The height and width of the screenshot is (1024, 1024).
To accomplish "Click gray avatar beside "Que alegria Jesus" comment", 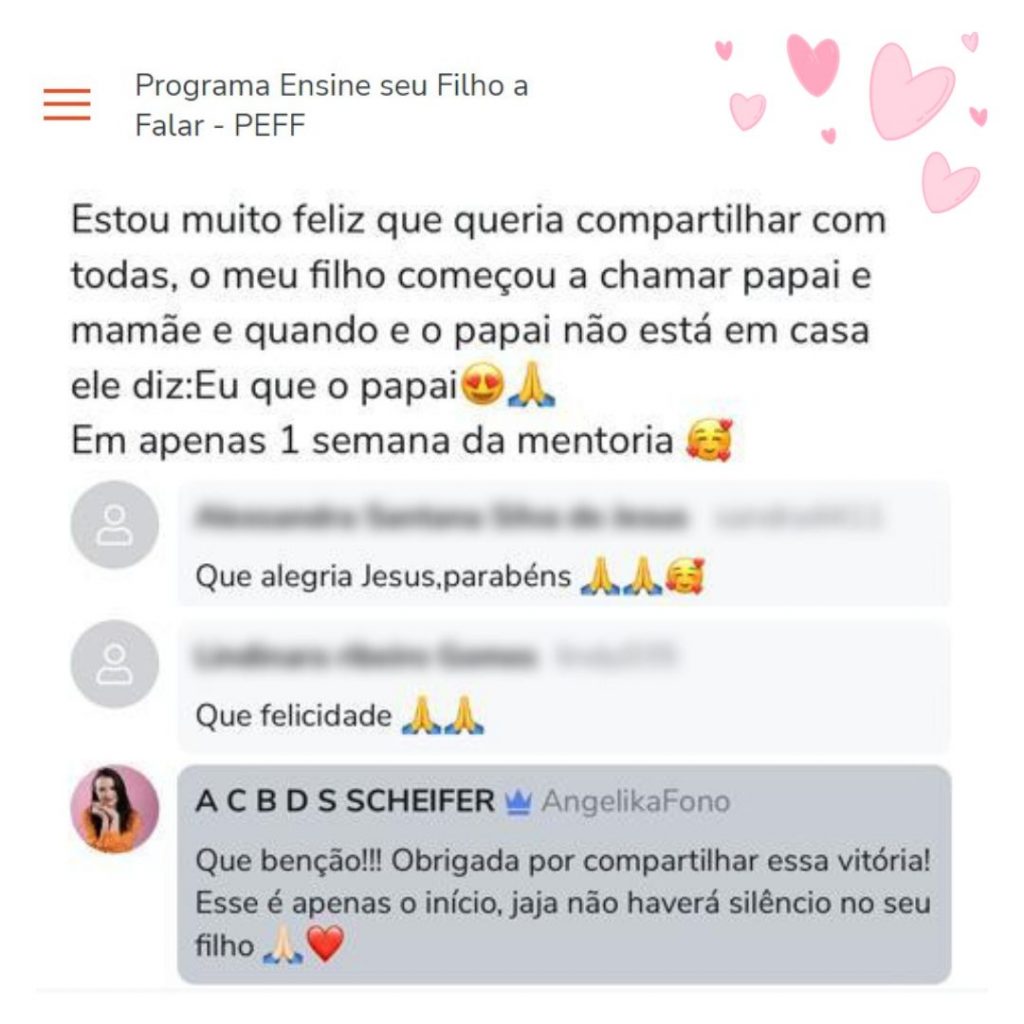I will 115,525.
